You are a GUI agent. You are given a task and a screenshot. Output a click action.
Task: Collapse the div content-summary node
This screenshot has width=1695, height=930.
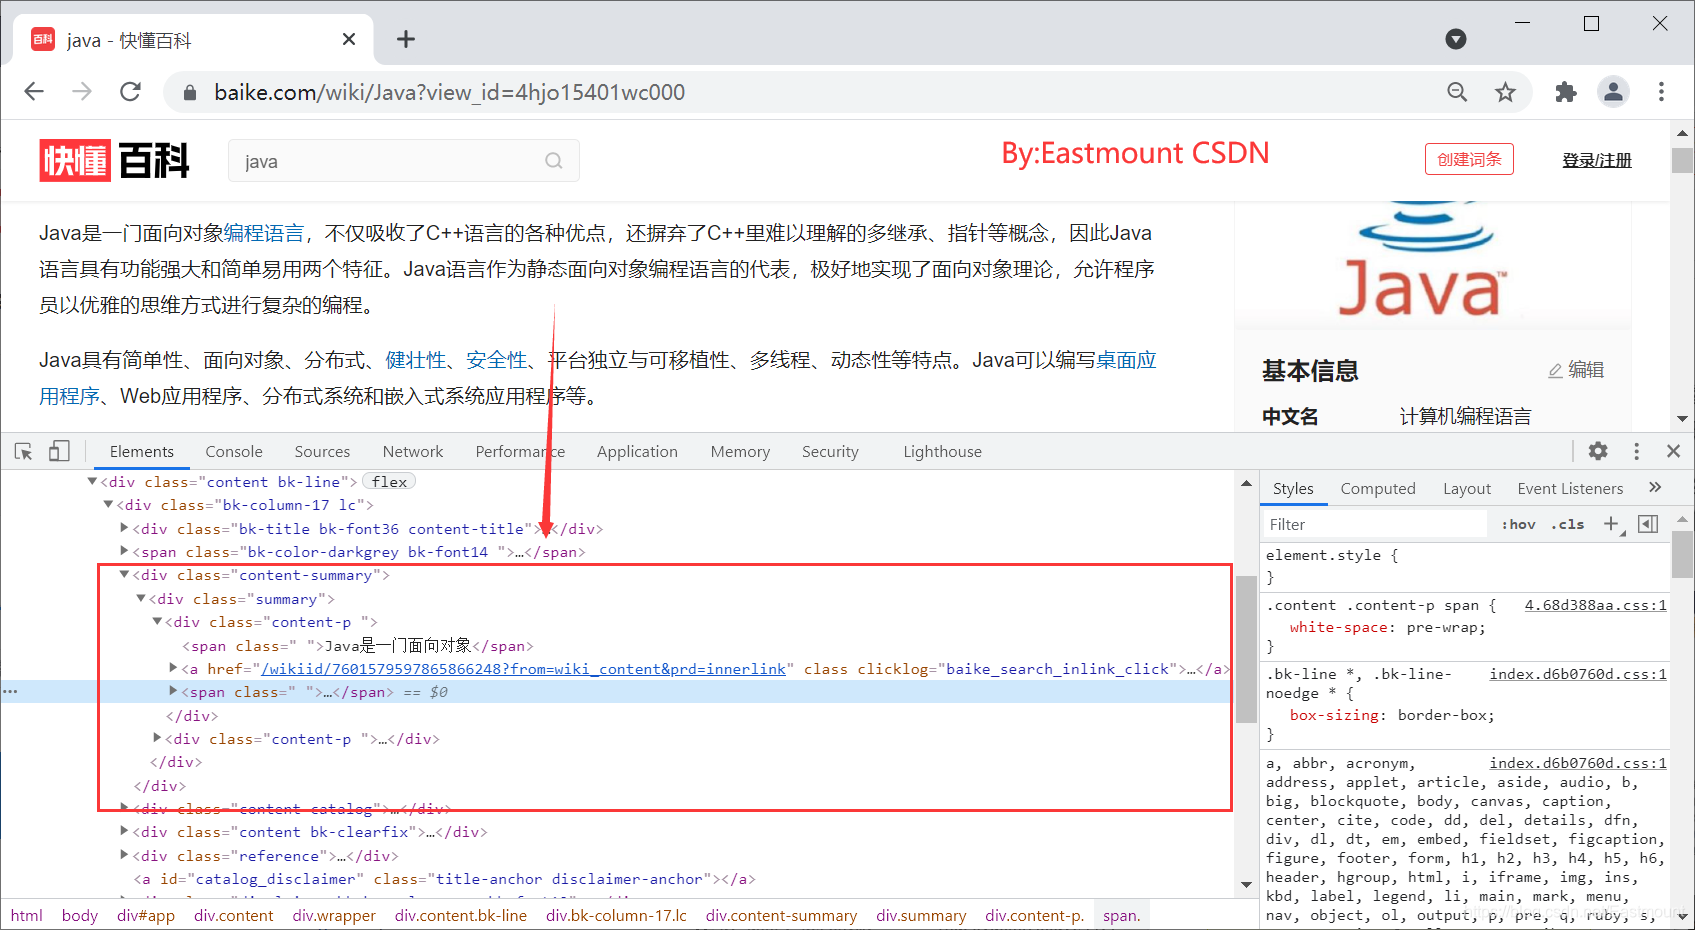124,574
